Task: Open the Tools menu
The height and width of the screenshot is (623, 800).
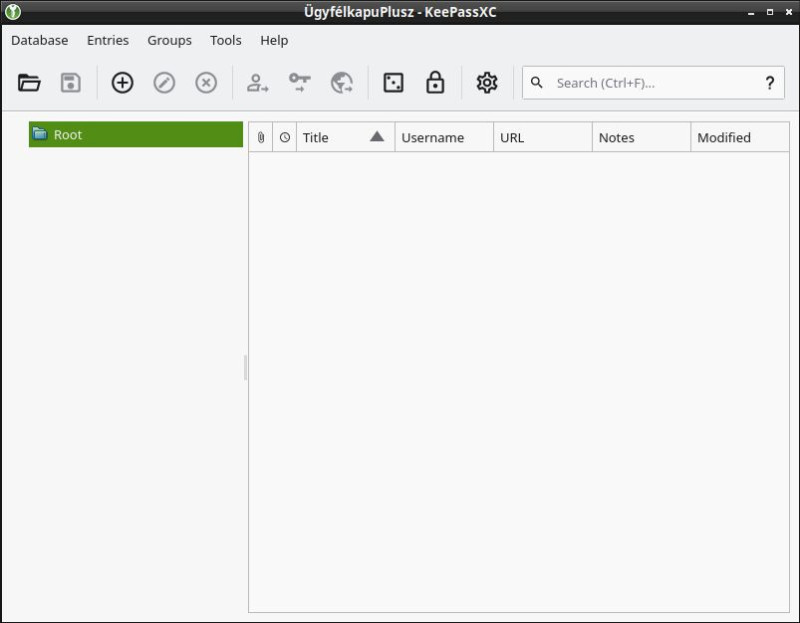Action: coord(226,40)
